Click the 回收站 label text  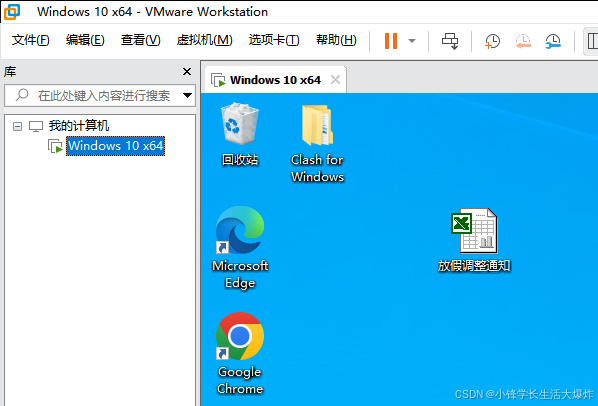click(240, 160)
